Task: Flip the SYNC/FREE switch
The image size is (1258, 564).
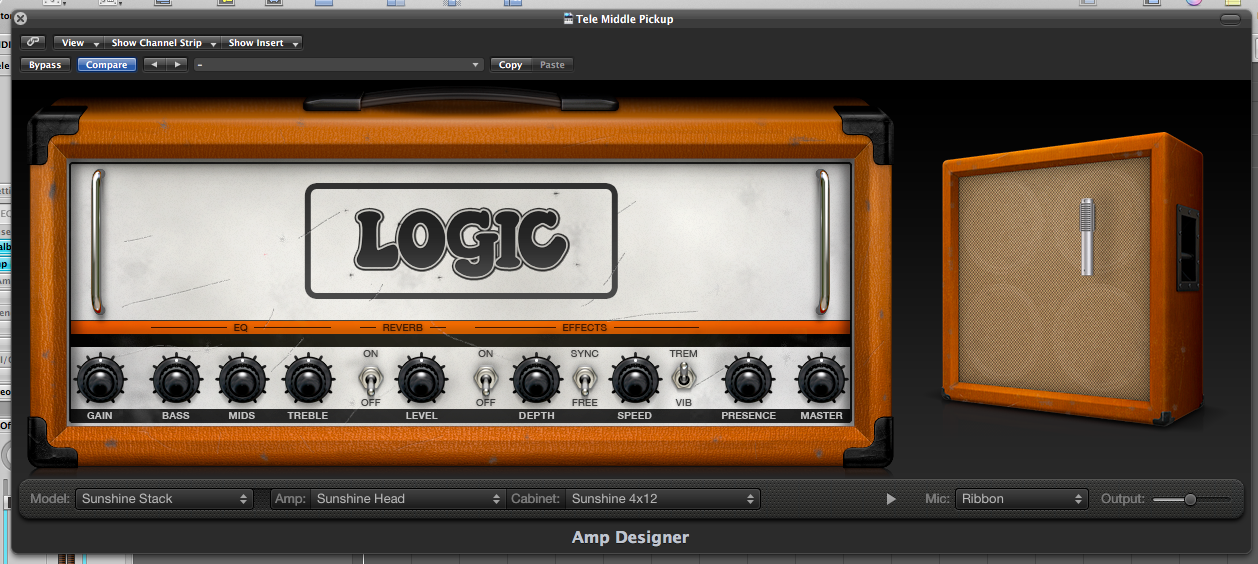Action: [x=584, y=380]
